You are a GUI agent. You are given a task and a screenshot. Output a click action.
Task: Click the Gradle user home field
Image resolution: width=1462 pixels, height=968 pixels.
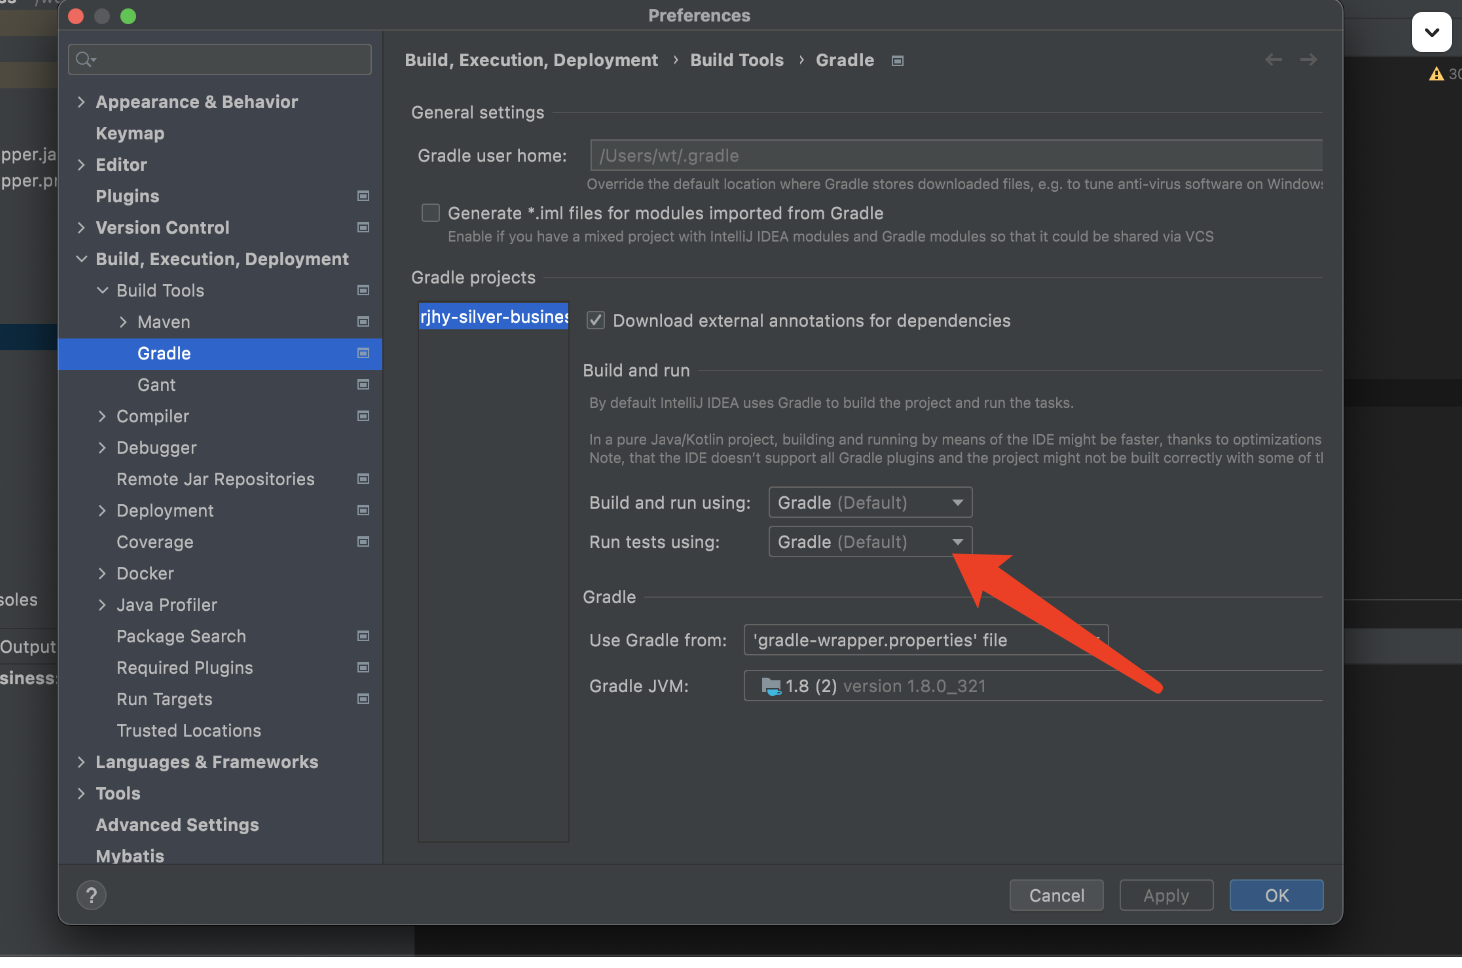click(955, 156)
